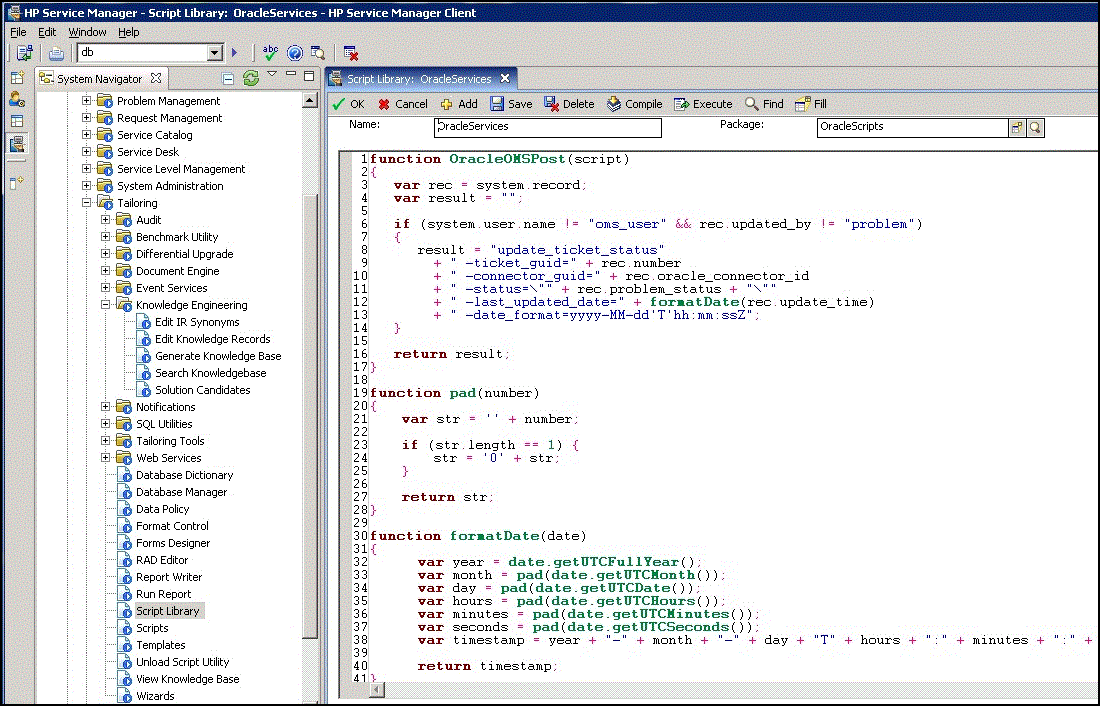Click the Find magnifier beside Package field
This screenshot has height=706, width=1100.
pyautogui.click(x=1033, y=127)
